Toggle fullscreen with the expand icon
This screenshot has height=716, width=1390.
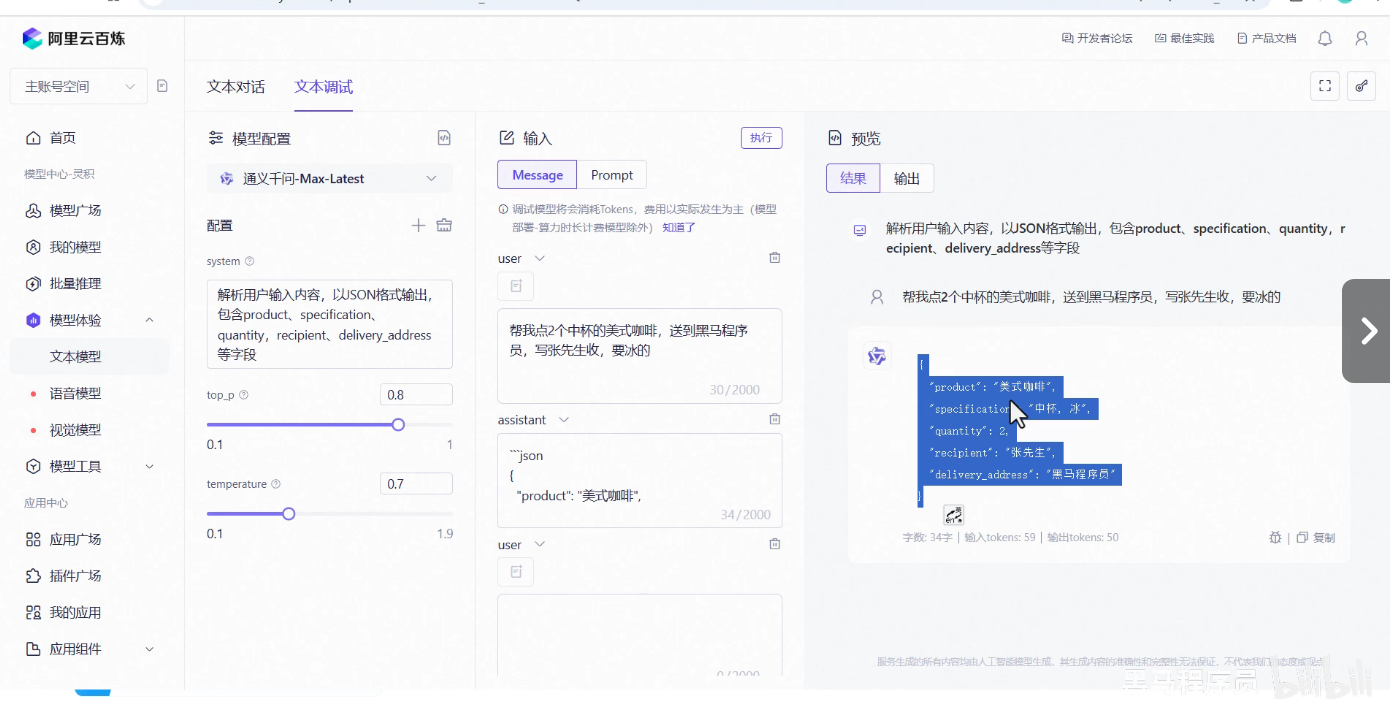(x=1325, y=86)
